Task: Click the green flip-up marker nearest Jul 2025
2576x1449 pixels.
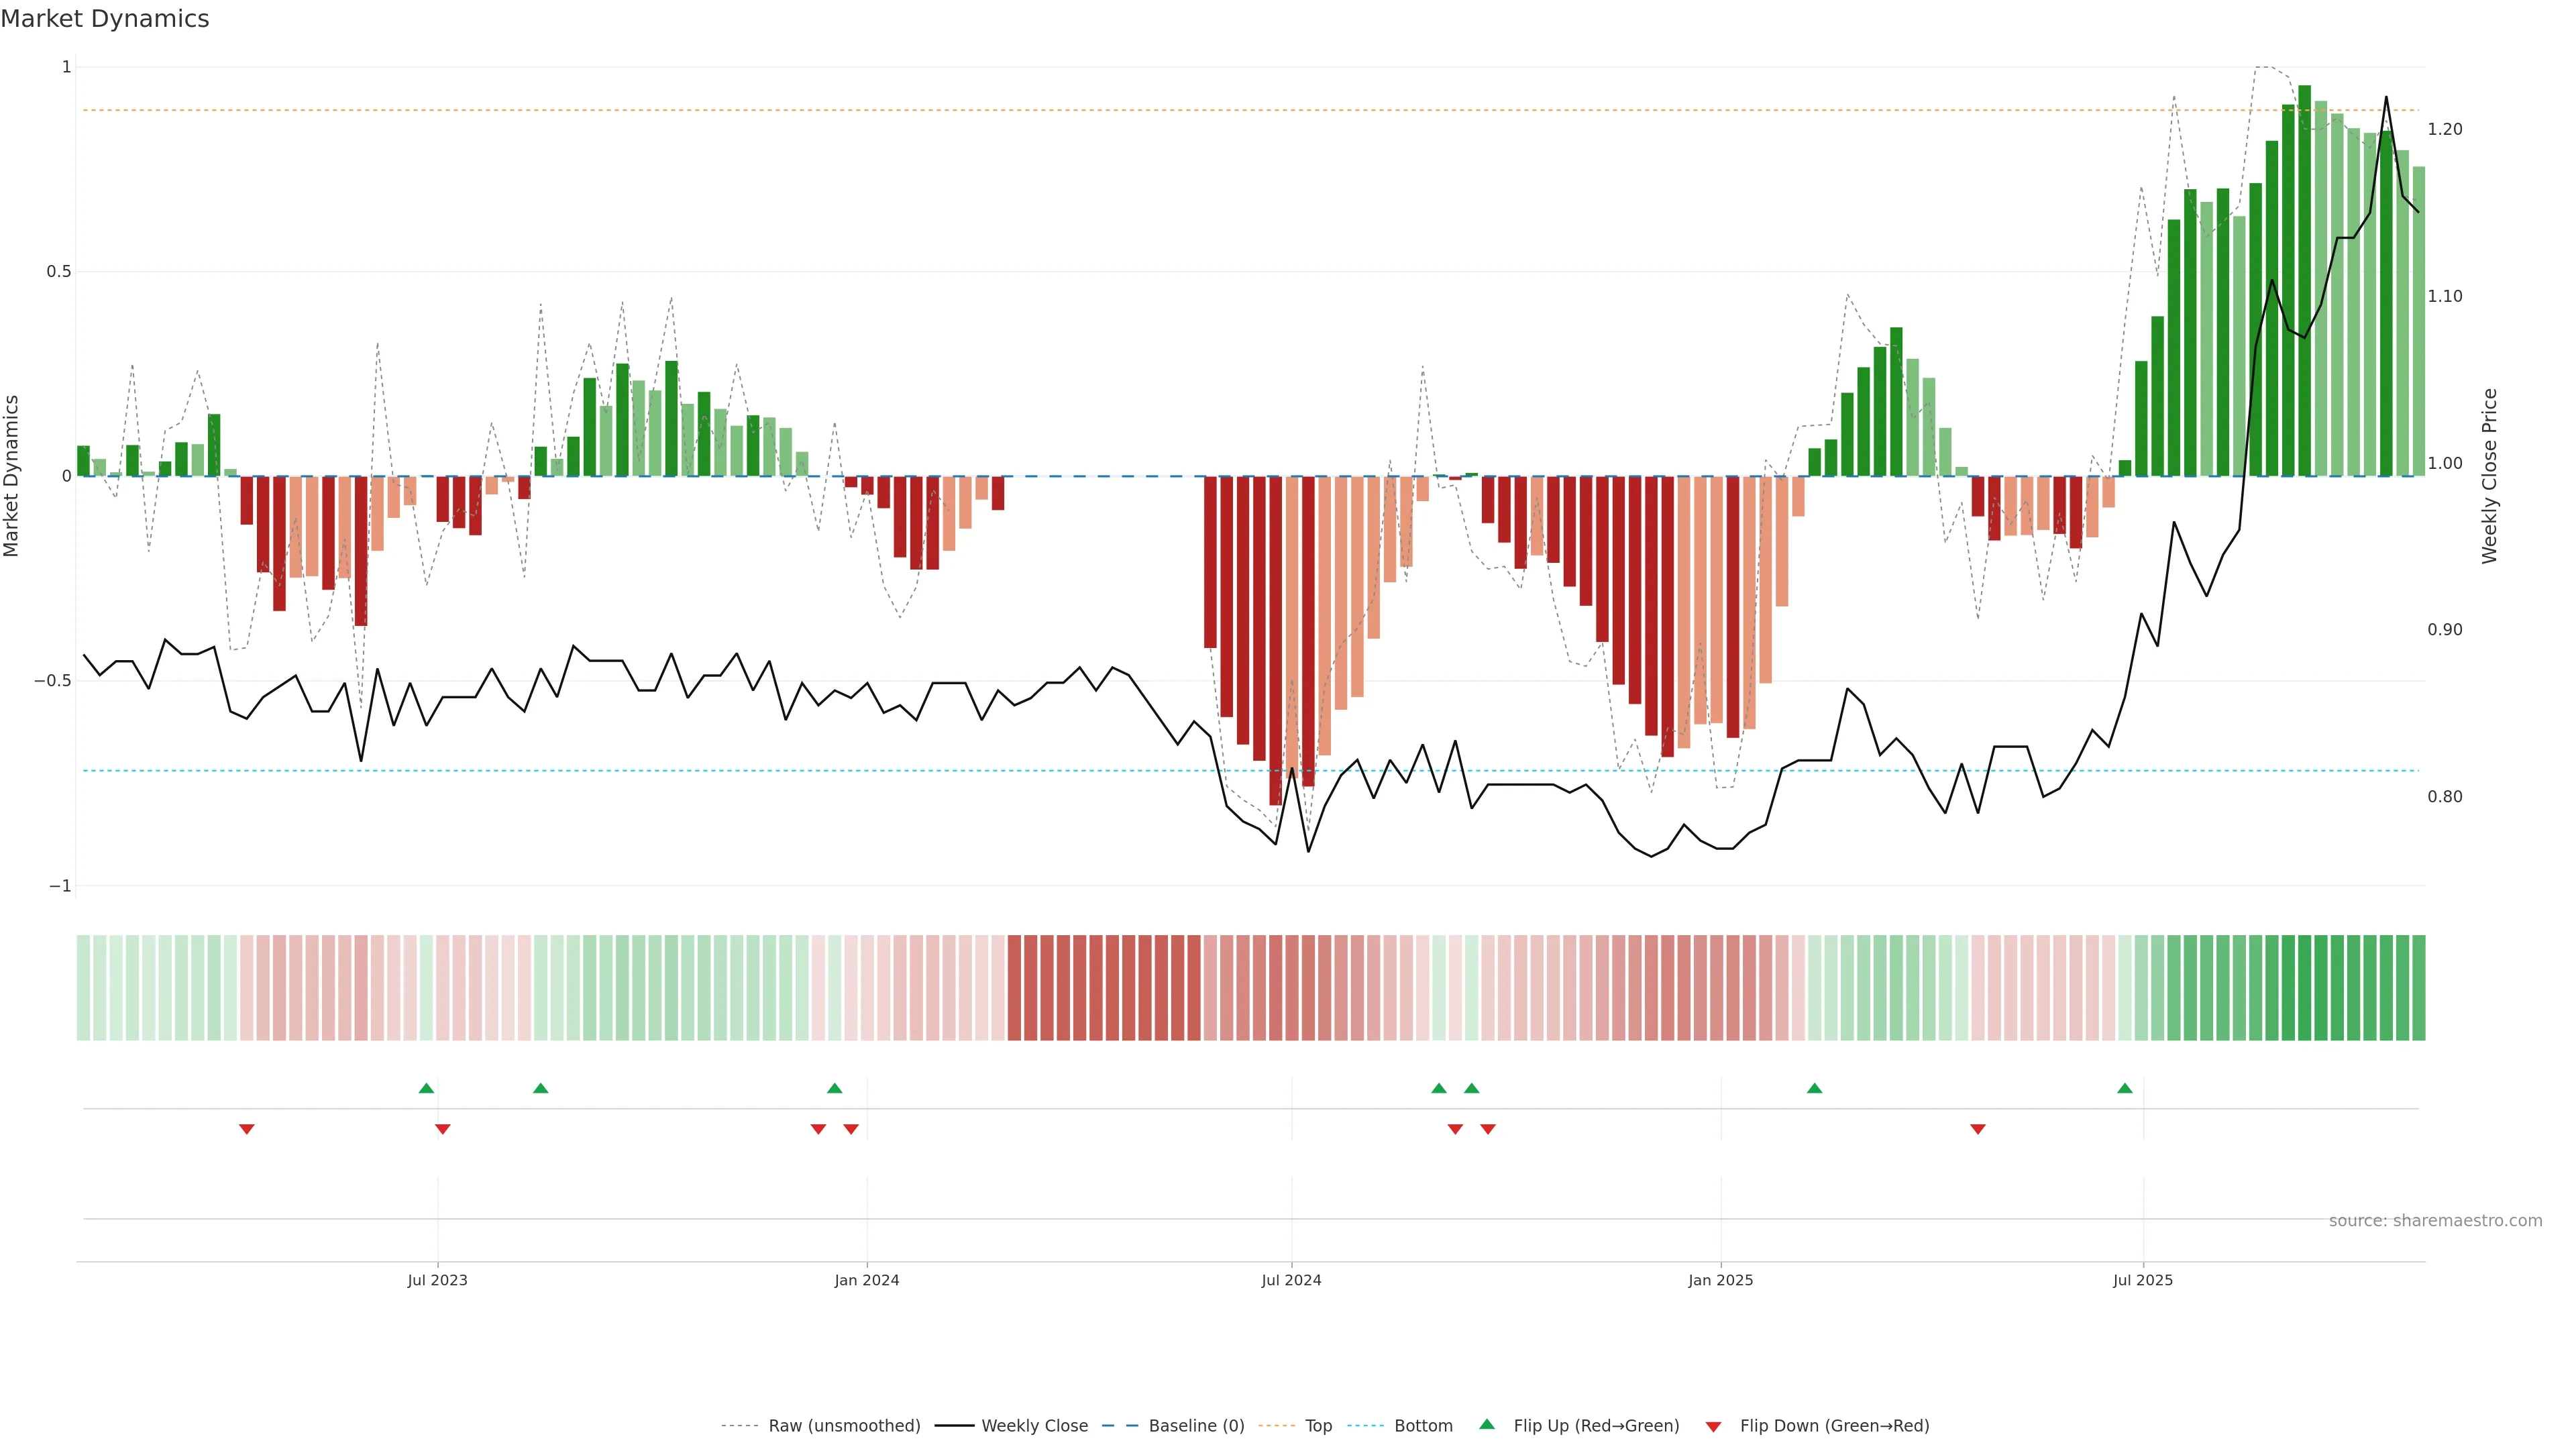Action: click(x=2125, y=1088)
